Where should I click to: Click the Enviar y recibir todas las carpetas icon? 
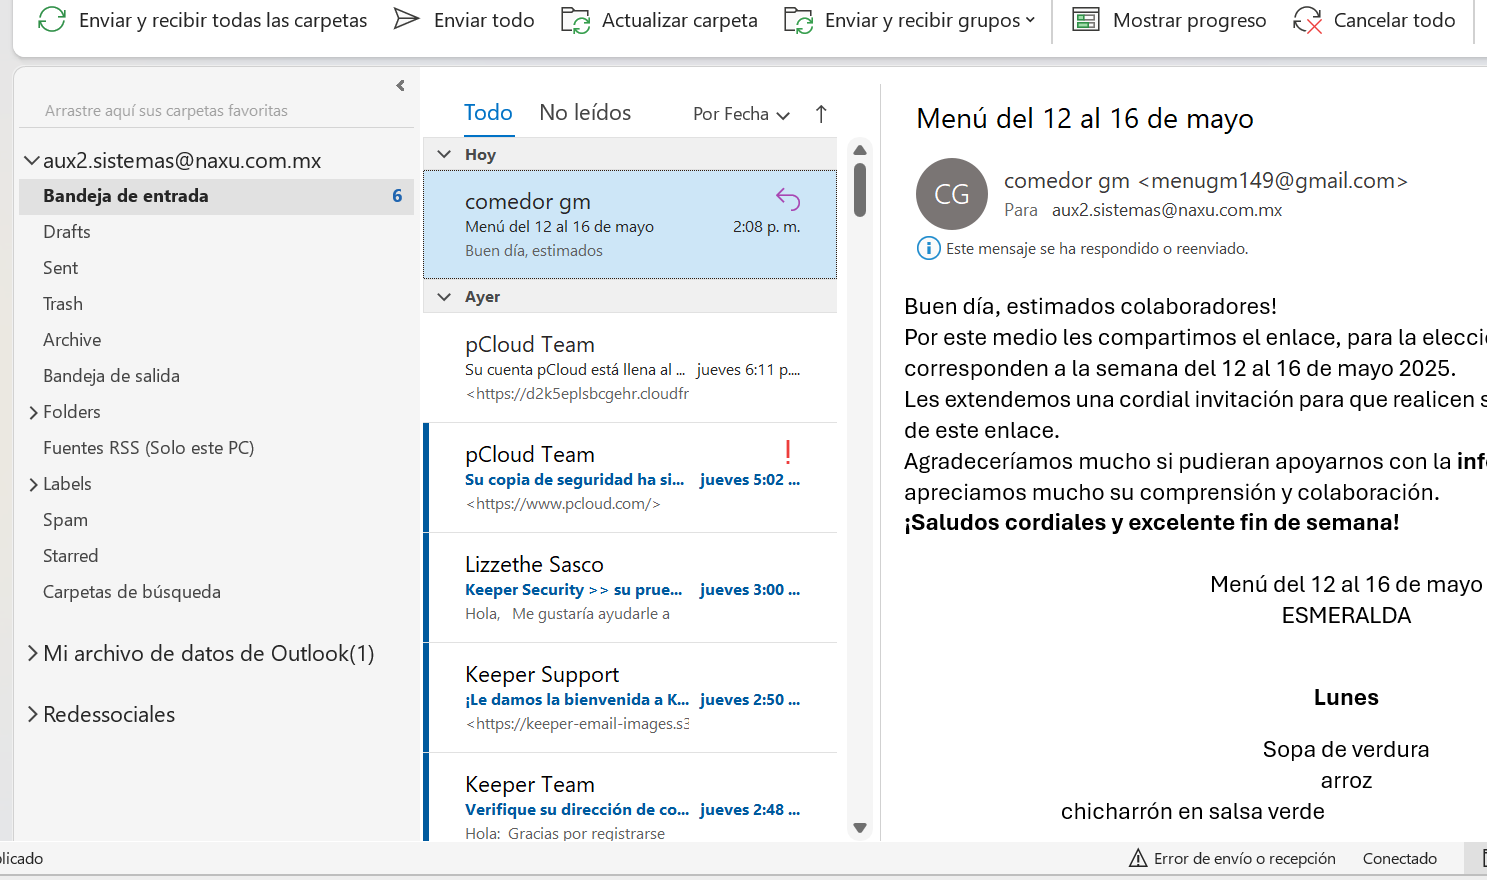click(52, 20)
